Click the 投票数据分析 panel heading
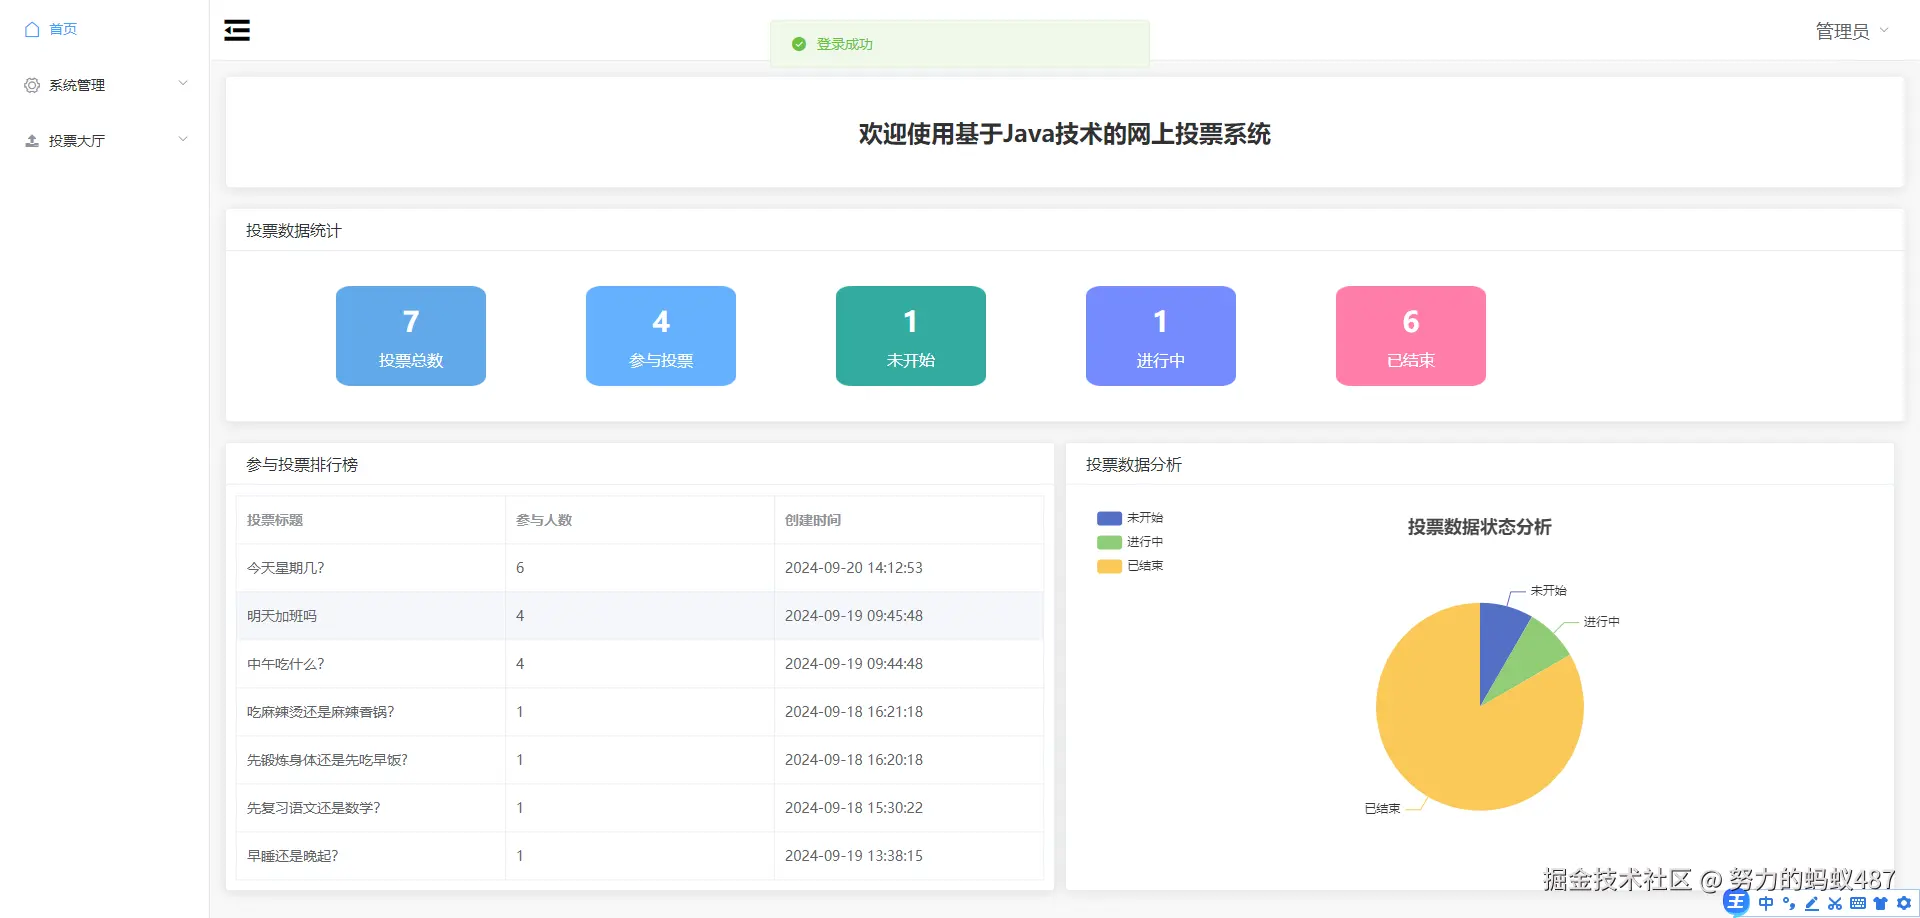The height and width of the screenshot is (918, 1920). click(1134, 465)
